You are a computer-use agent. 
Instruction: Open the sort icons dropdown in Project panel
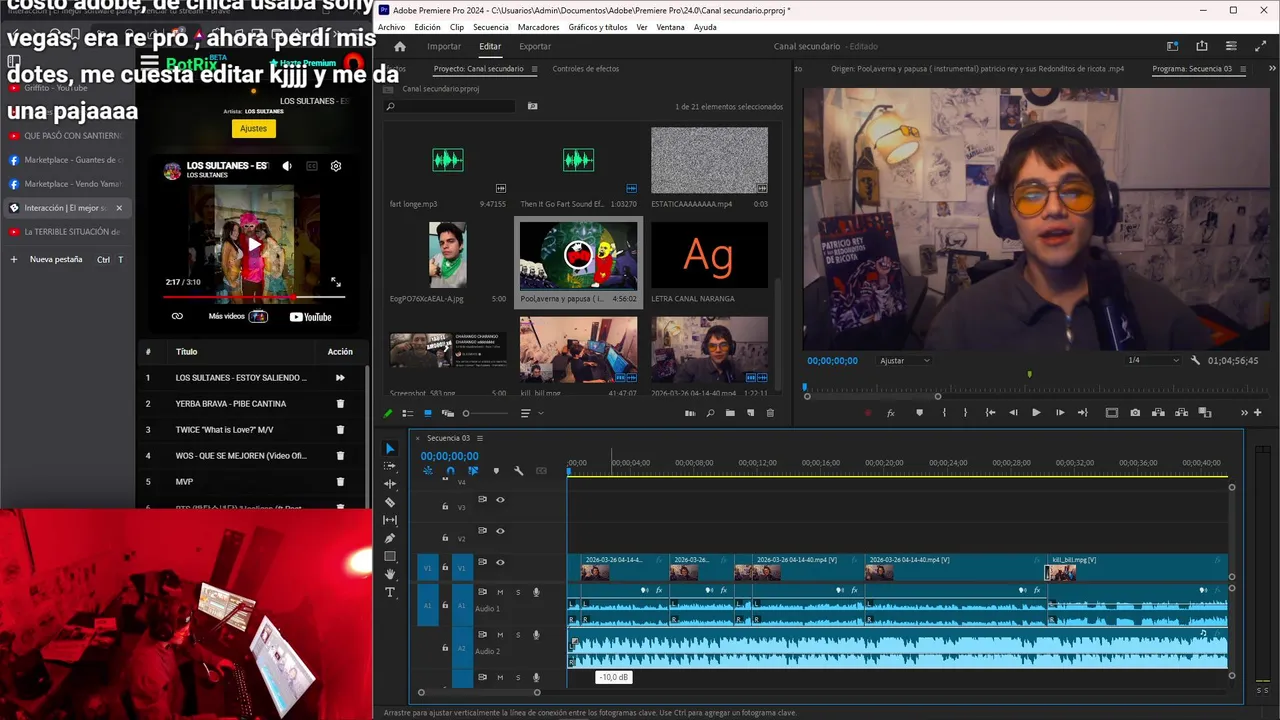[530, 413]
